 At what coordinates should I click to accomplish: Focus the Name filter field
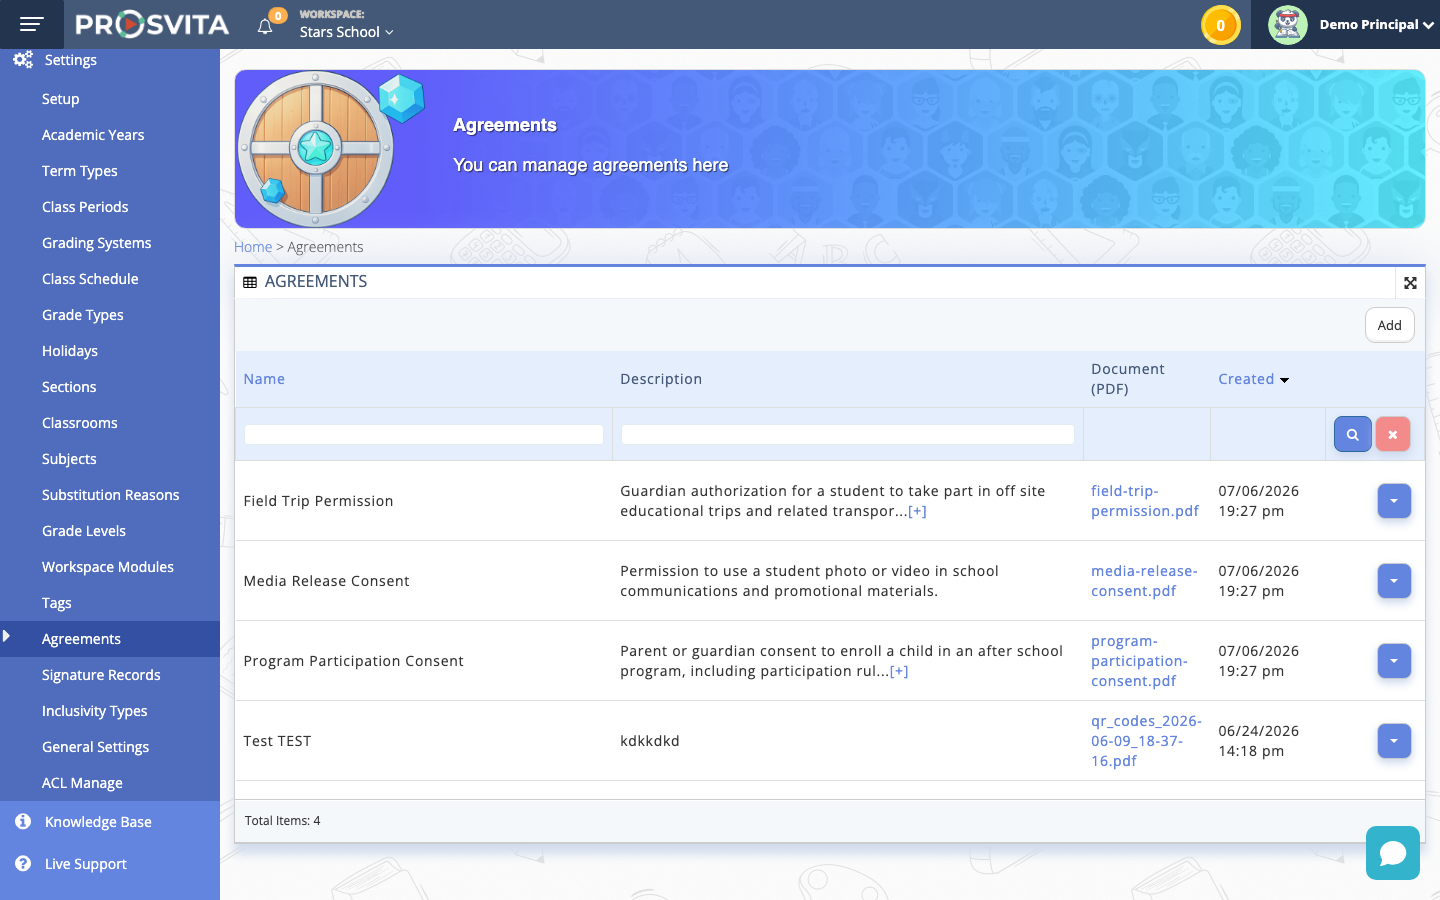click(x=424, y=434)
